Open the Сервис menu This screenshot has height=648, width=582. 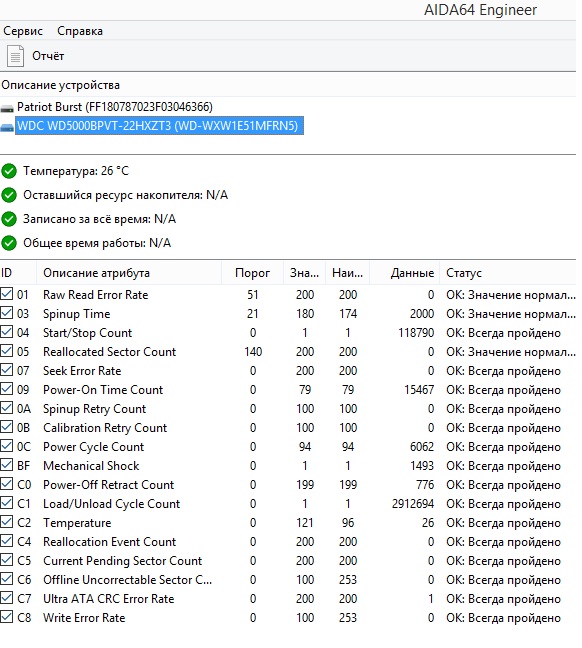click(23, 31)
